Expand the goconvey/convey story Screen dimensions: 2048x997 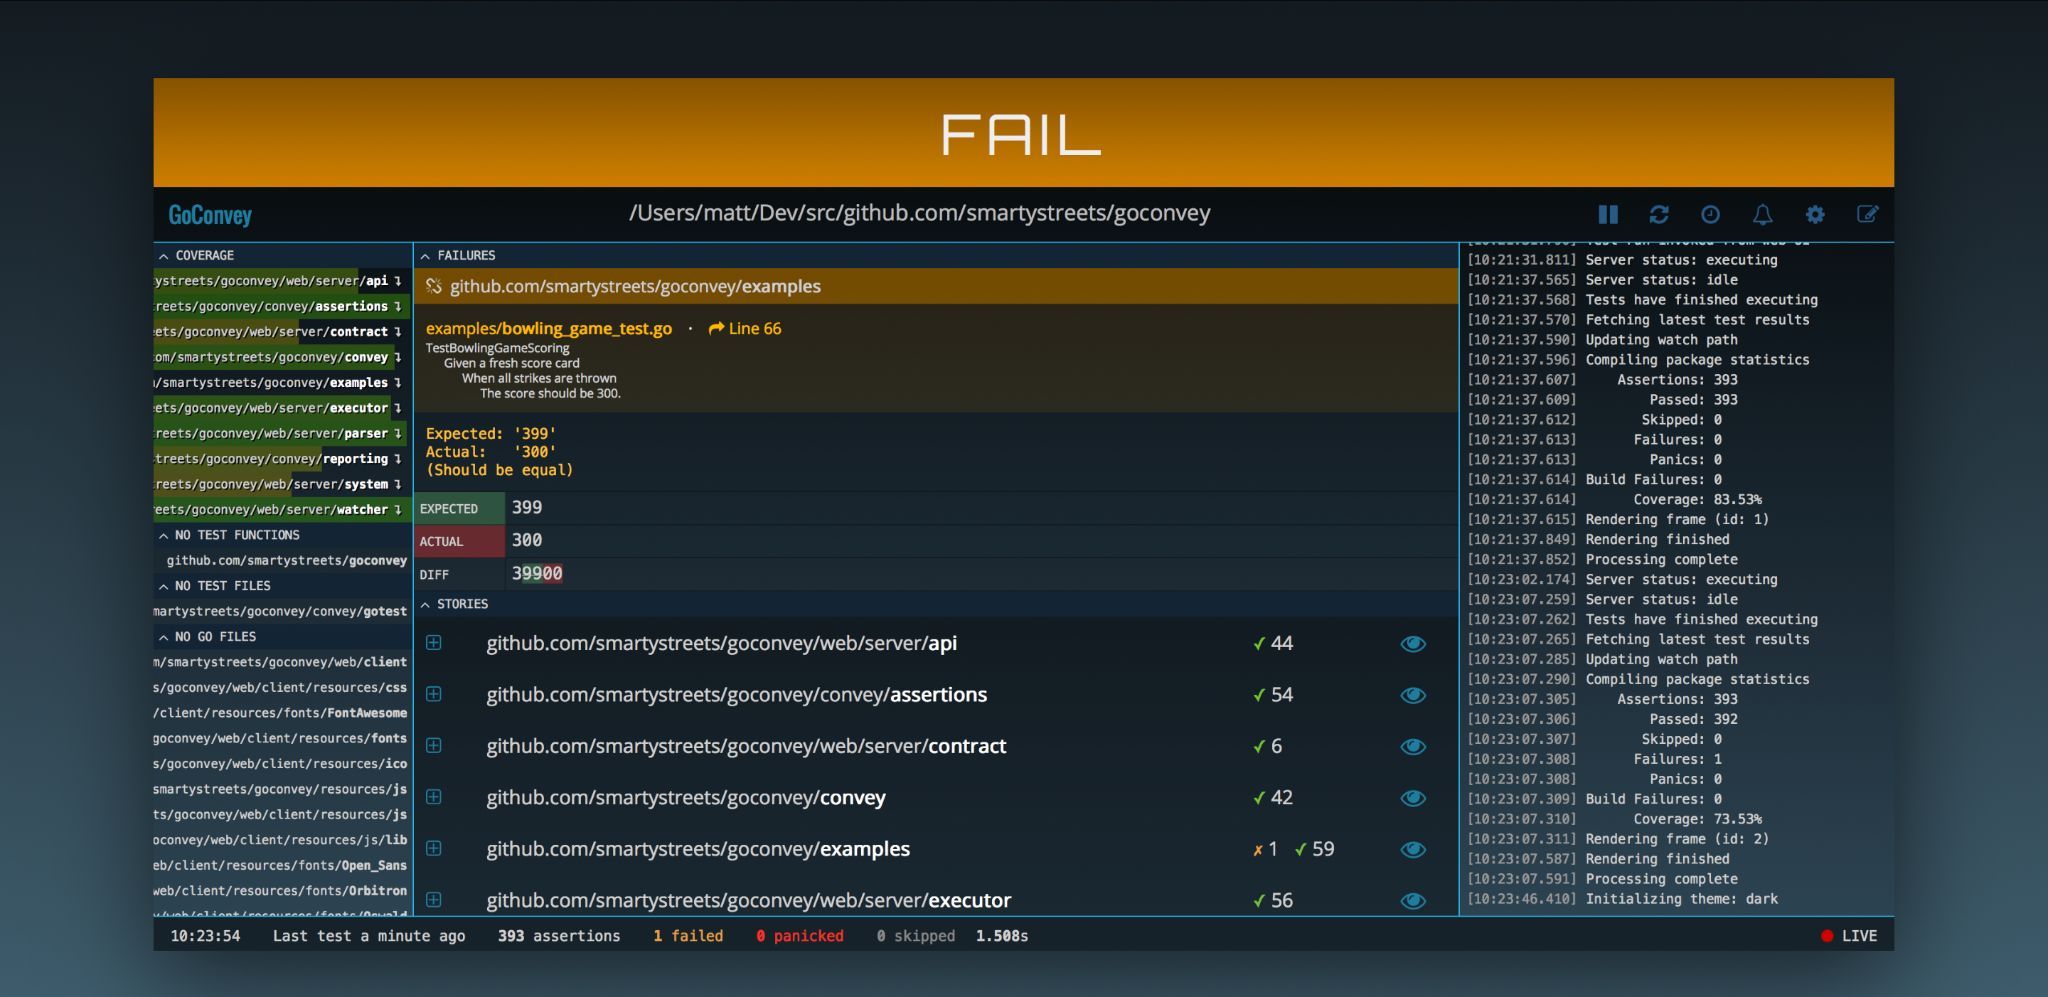coord(434,797)
